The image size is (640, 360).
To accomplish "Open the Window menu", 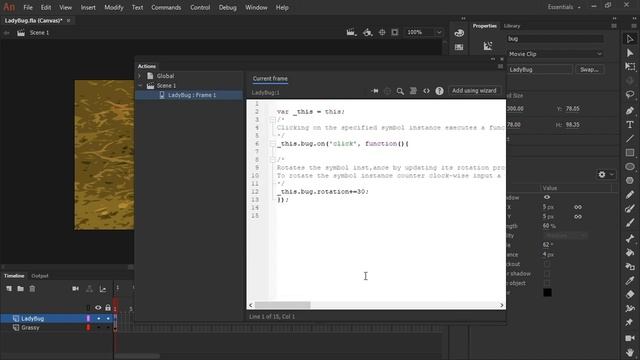I will 256,7.
